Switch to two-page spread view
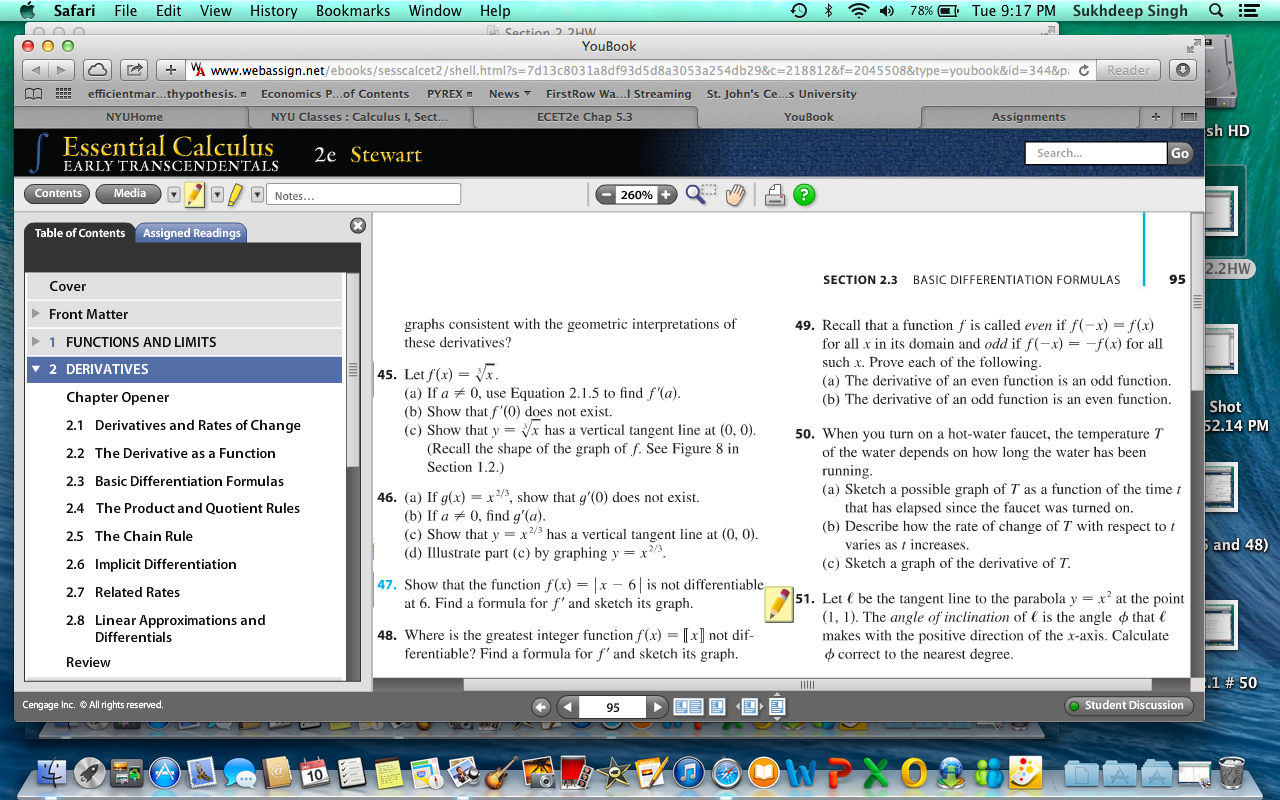The height and width of the screenshot is (800, 1280). pyautogui.click(x=689, y=707)
